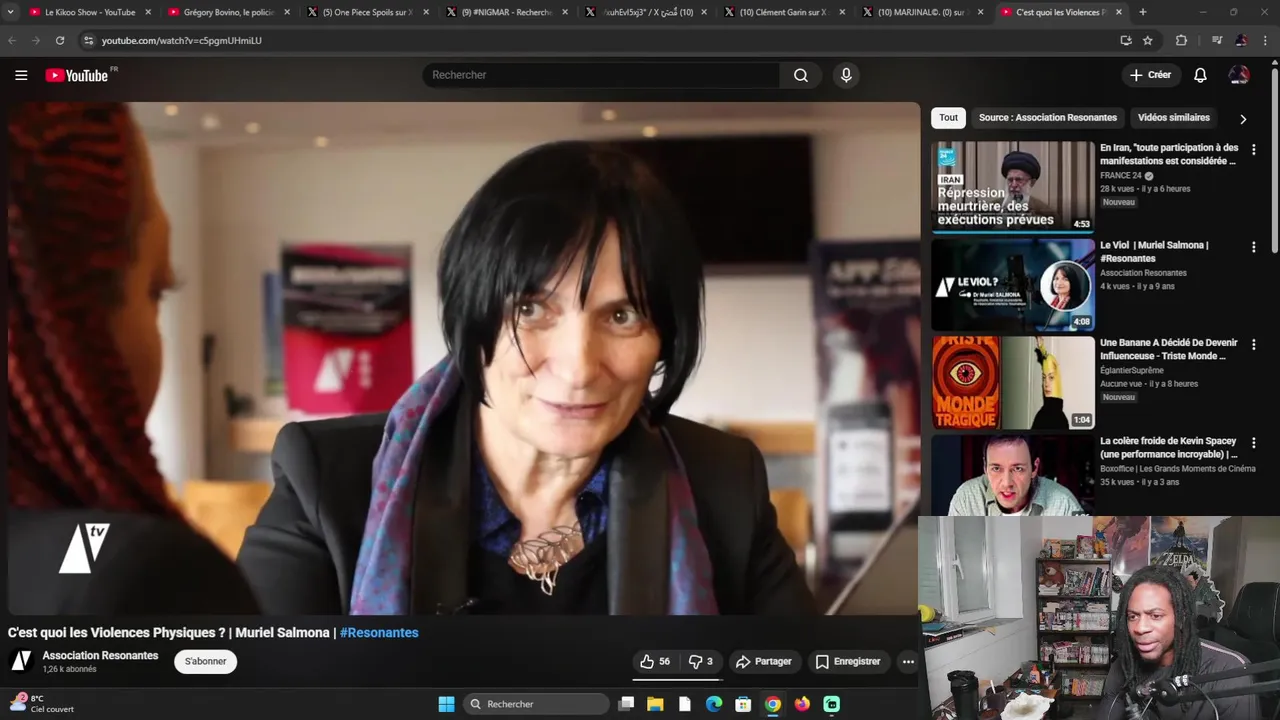Dislike the video with thumbs down
The image size is (1280, 720).
[701, 661]
